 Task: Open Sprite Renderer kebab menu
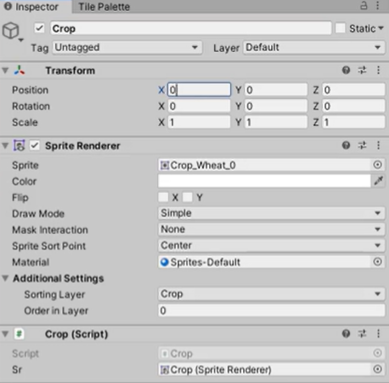378,145
